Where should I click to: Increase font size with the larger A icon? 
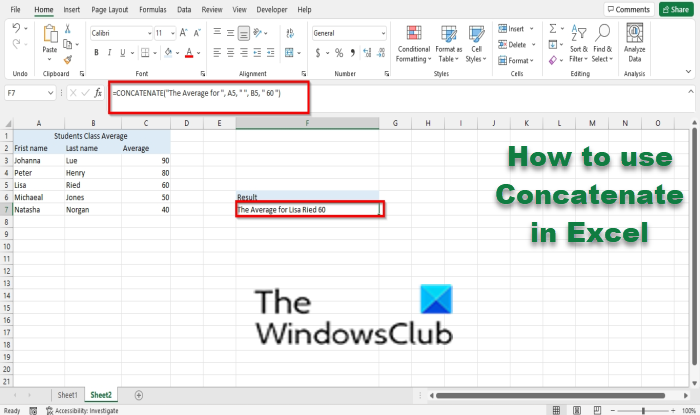tap(183, 33)
